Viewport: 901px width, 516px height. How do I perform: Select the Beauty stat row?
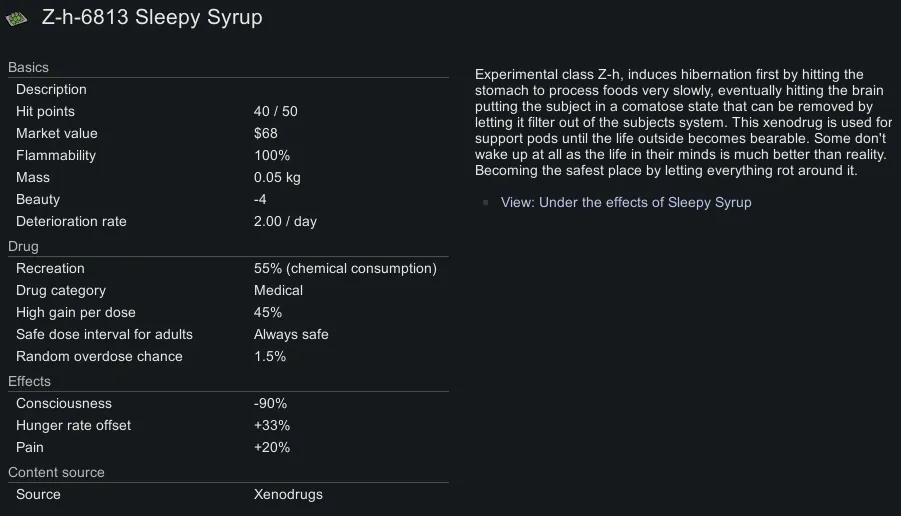[x=228, y=200]
